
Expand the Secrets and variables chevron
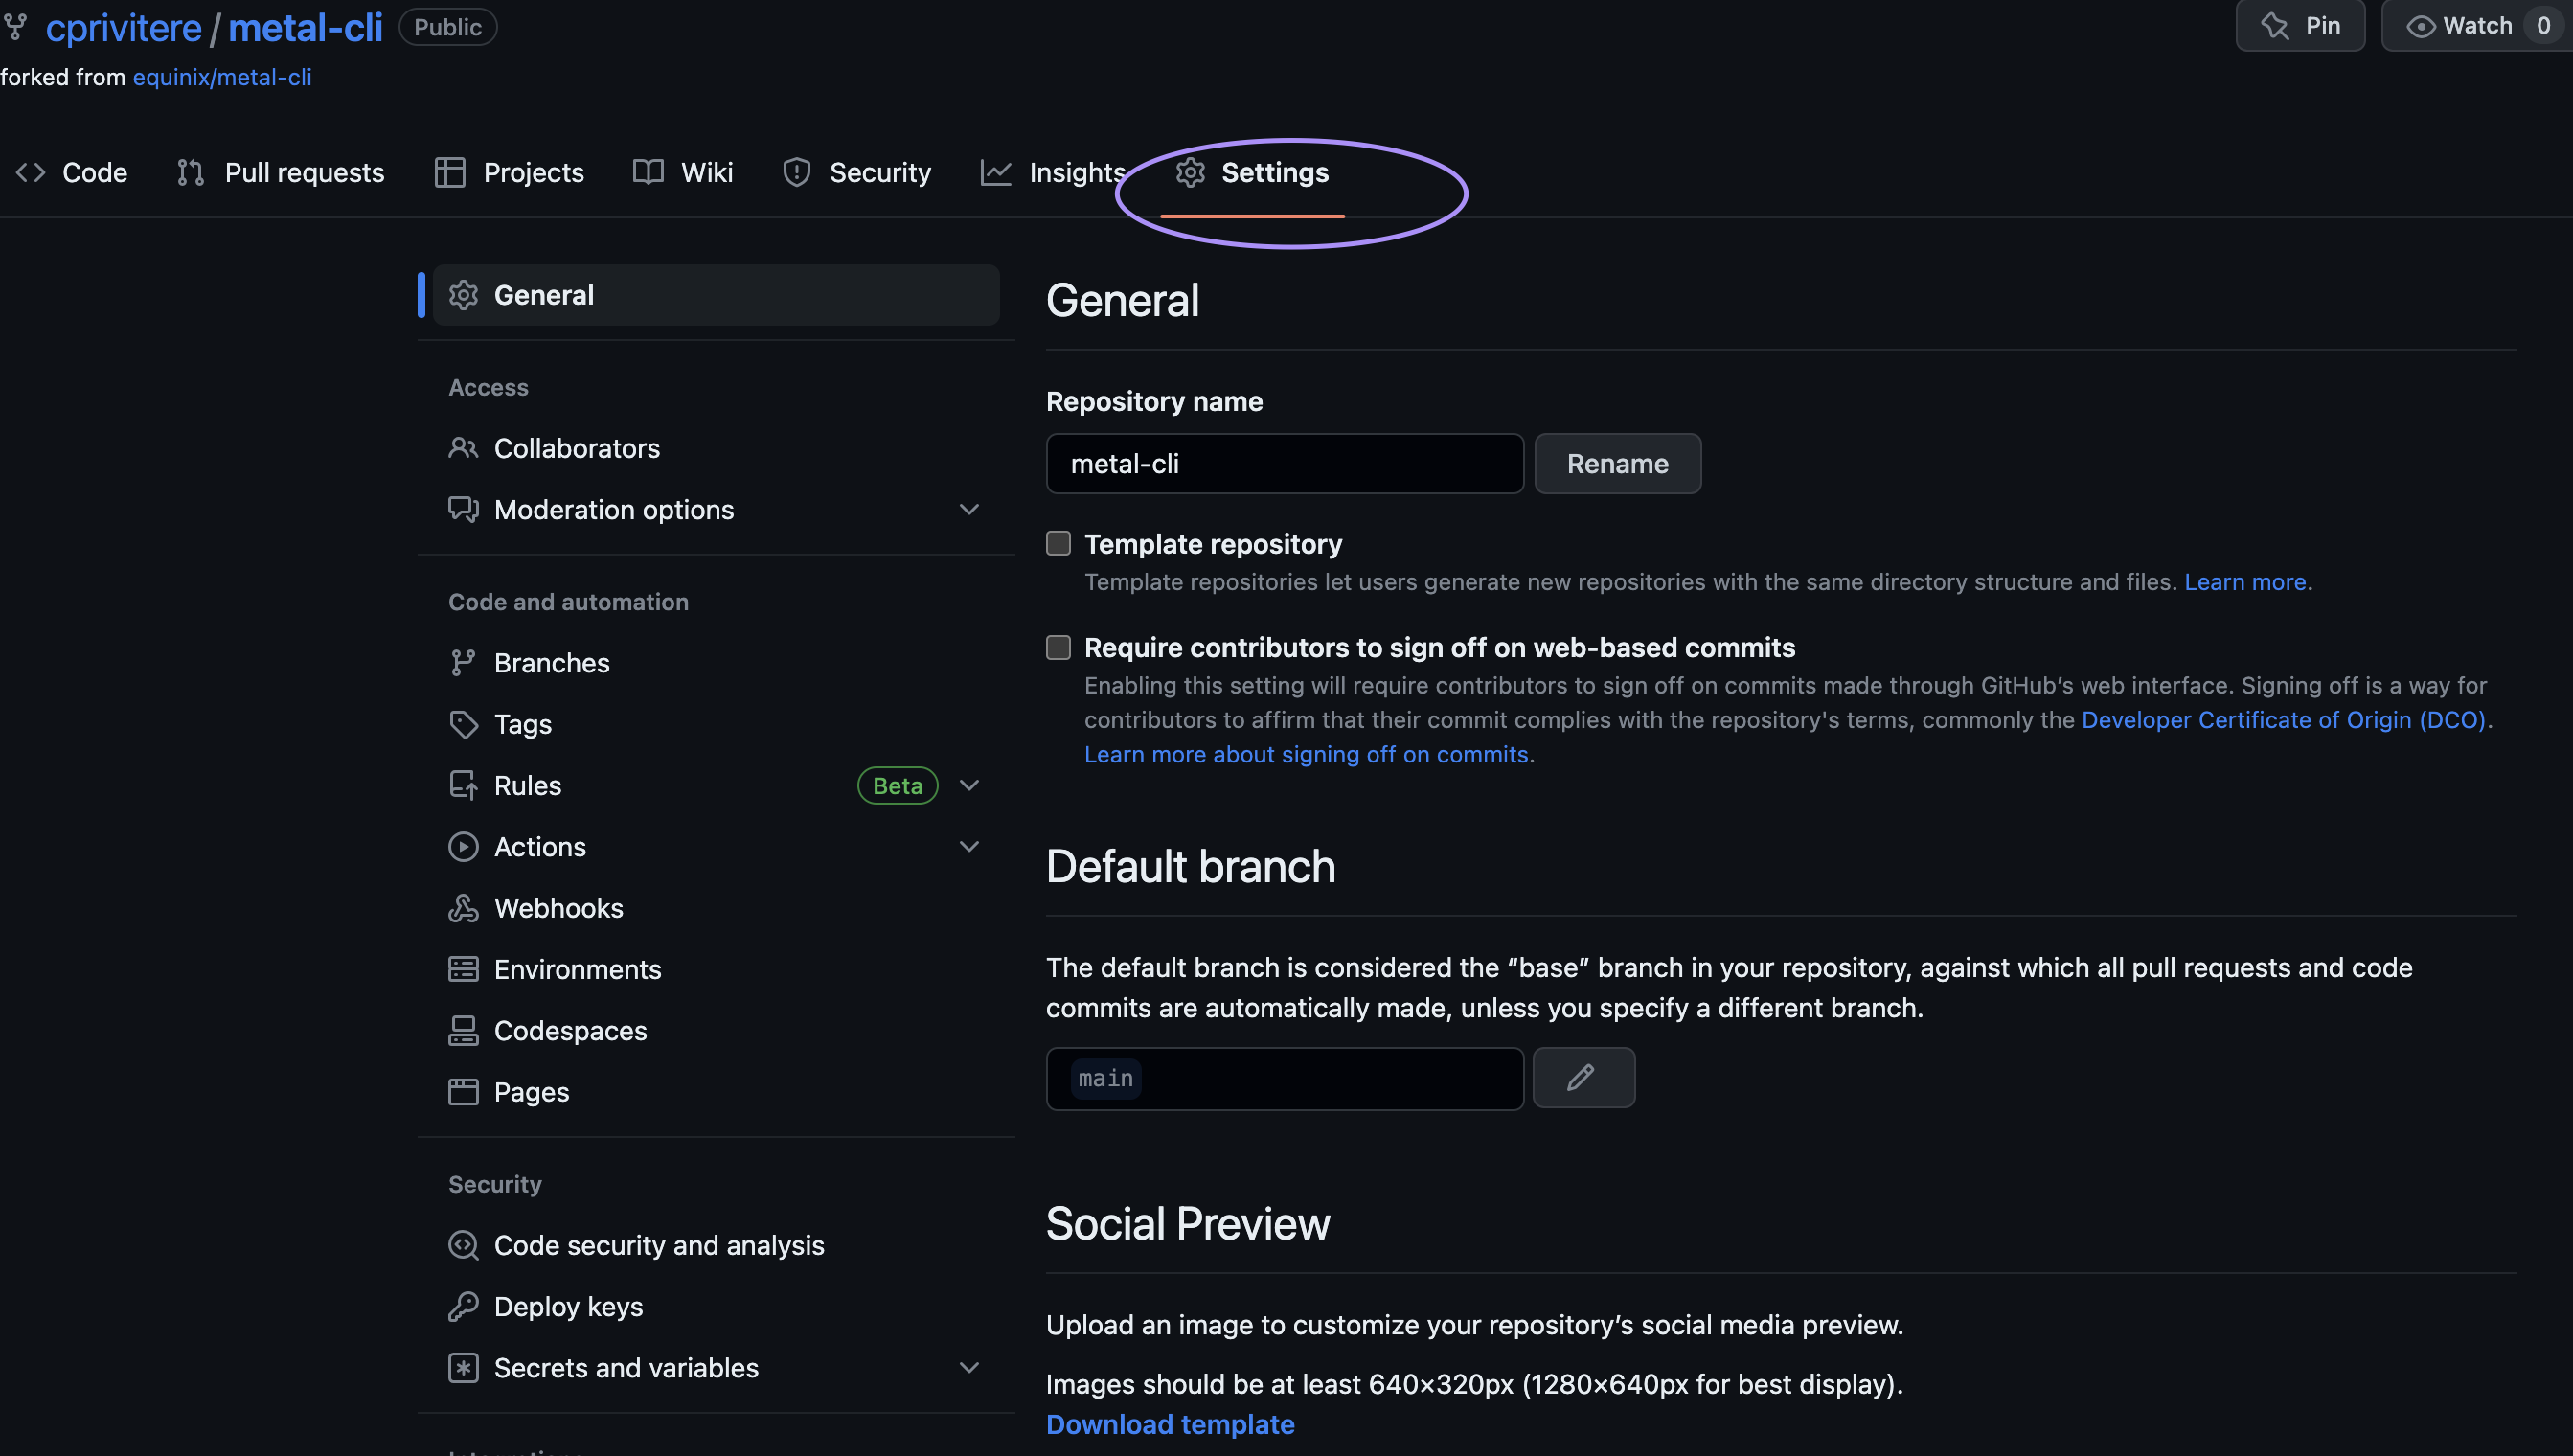click(968, 1368)
